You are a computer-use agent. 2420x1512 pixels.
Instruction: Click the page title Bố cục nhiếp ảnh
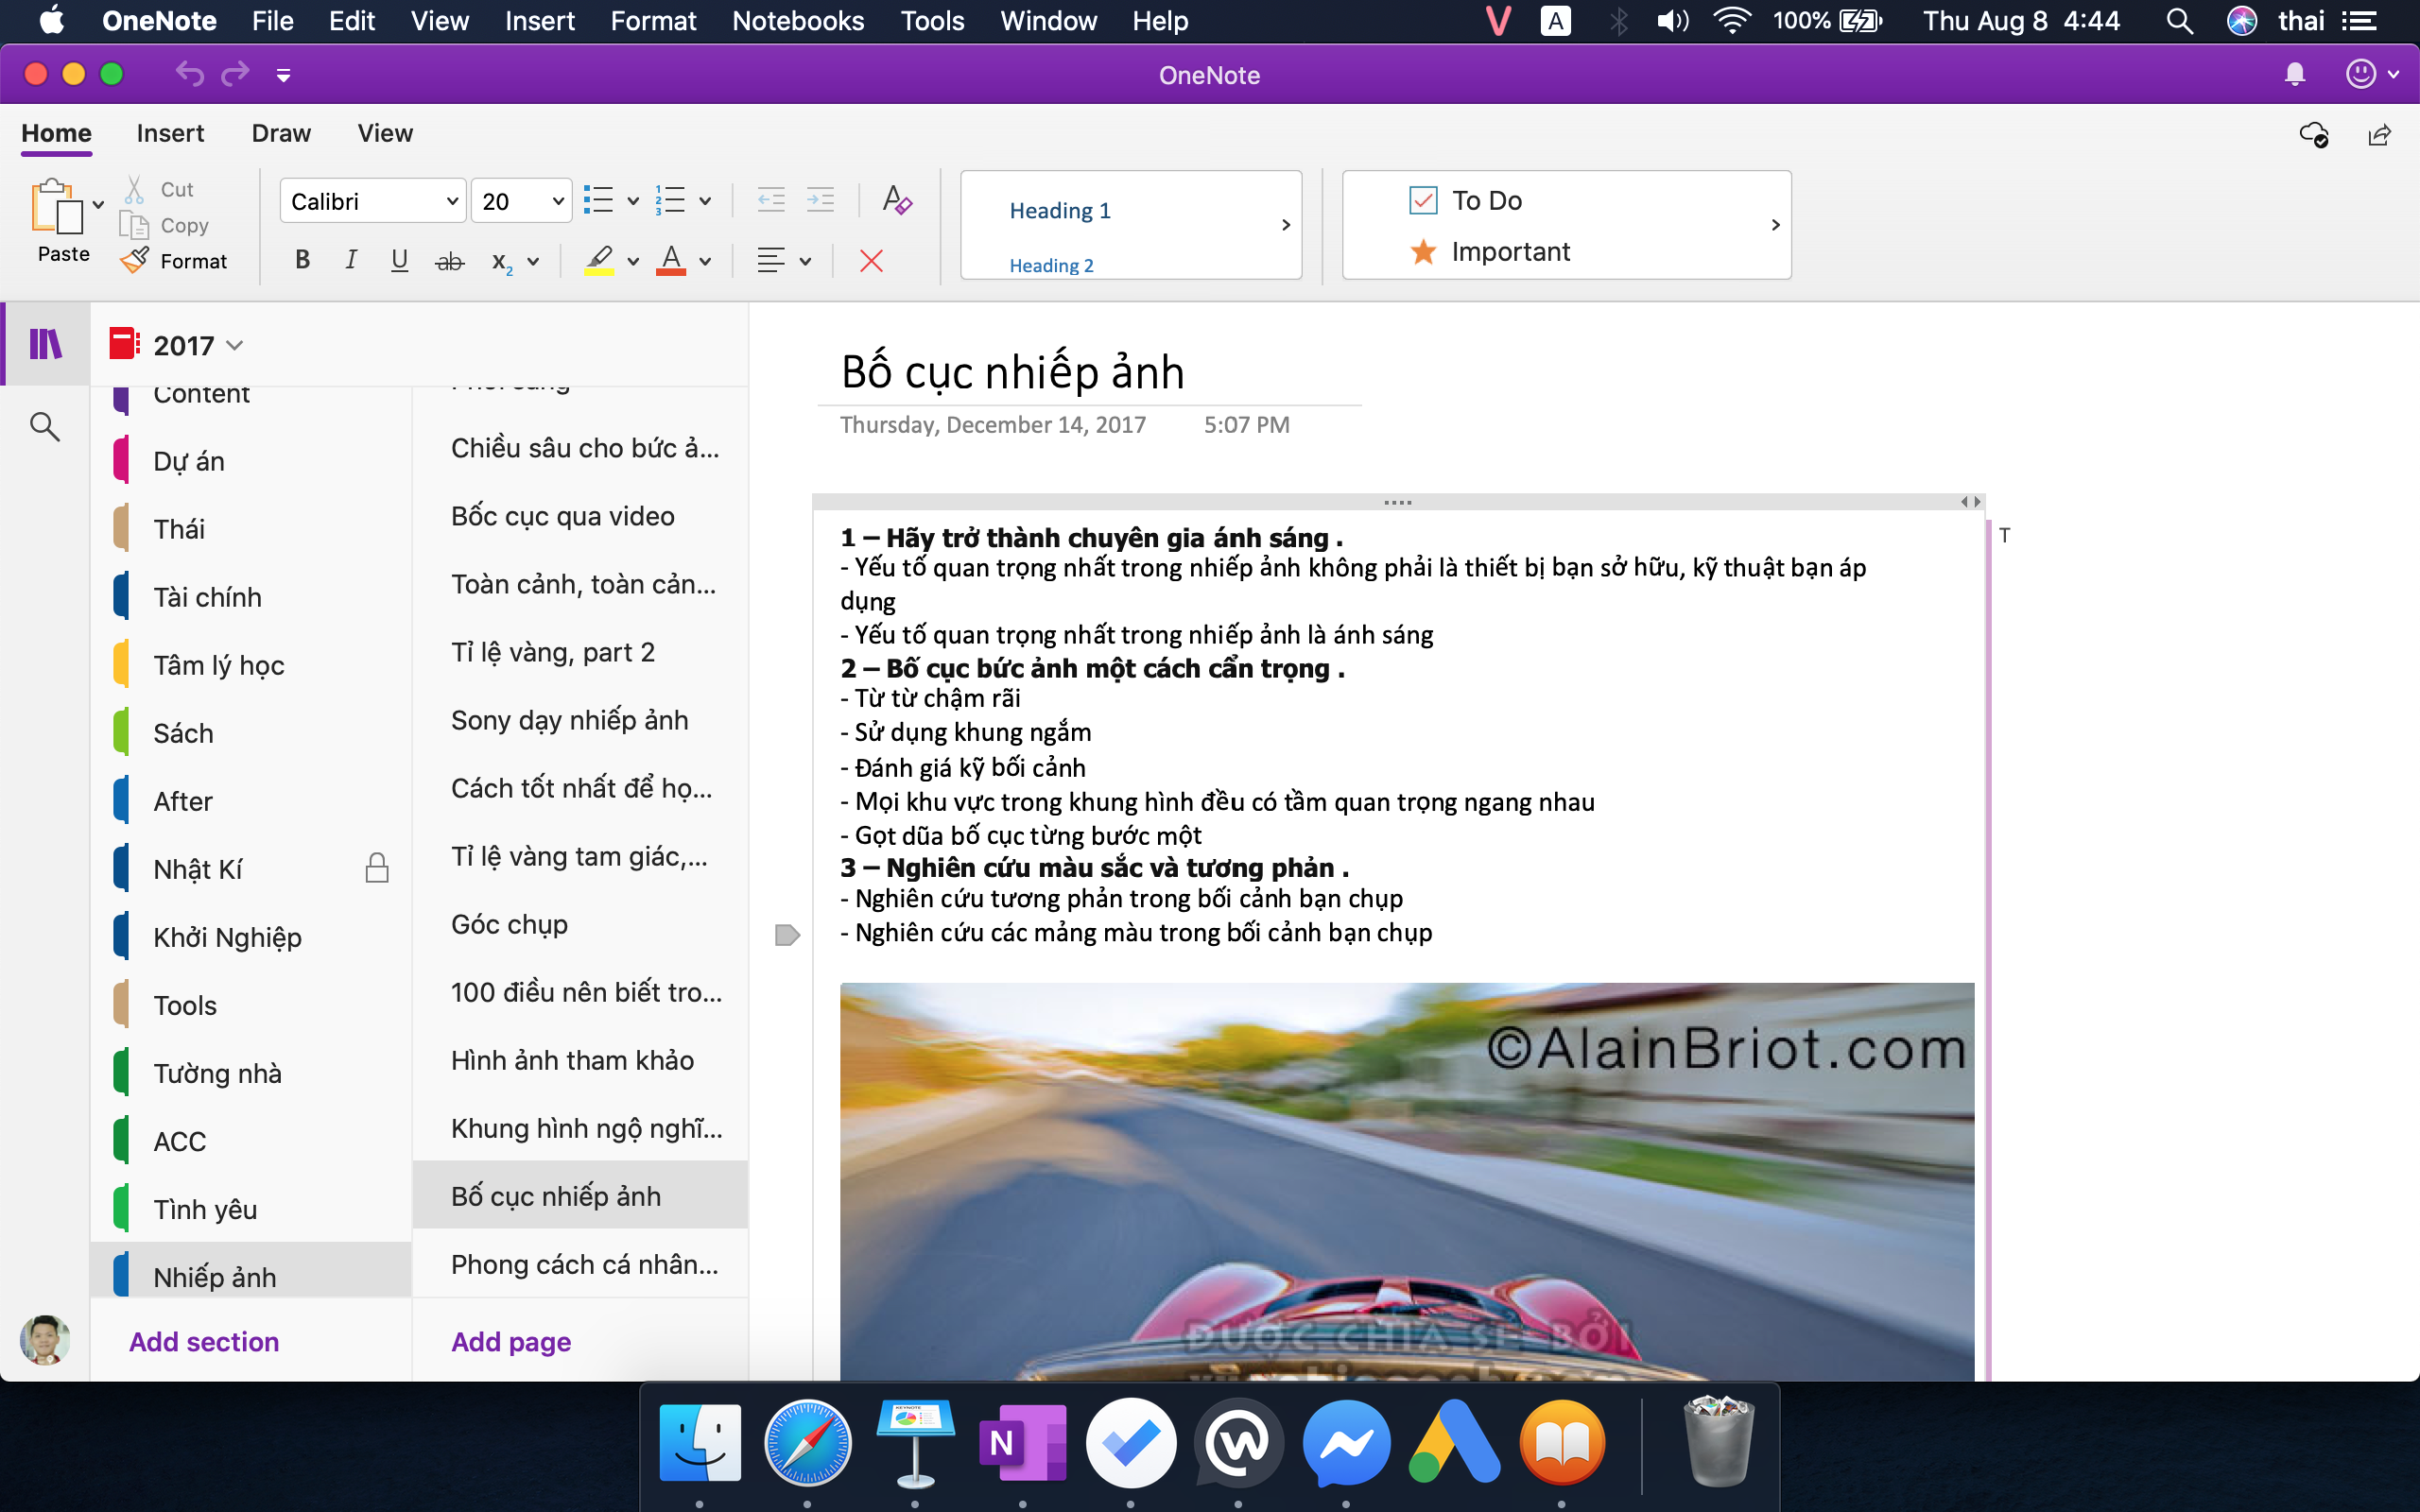click(1013, 371)
